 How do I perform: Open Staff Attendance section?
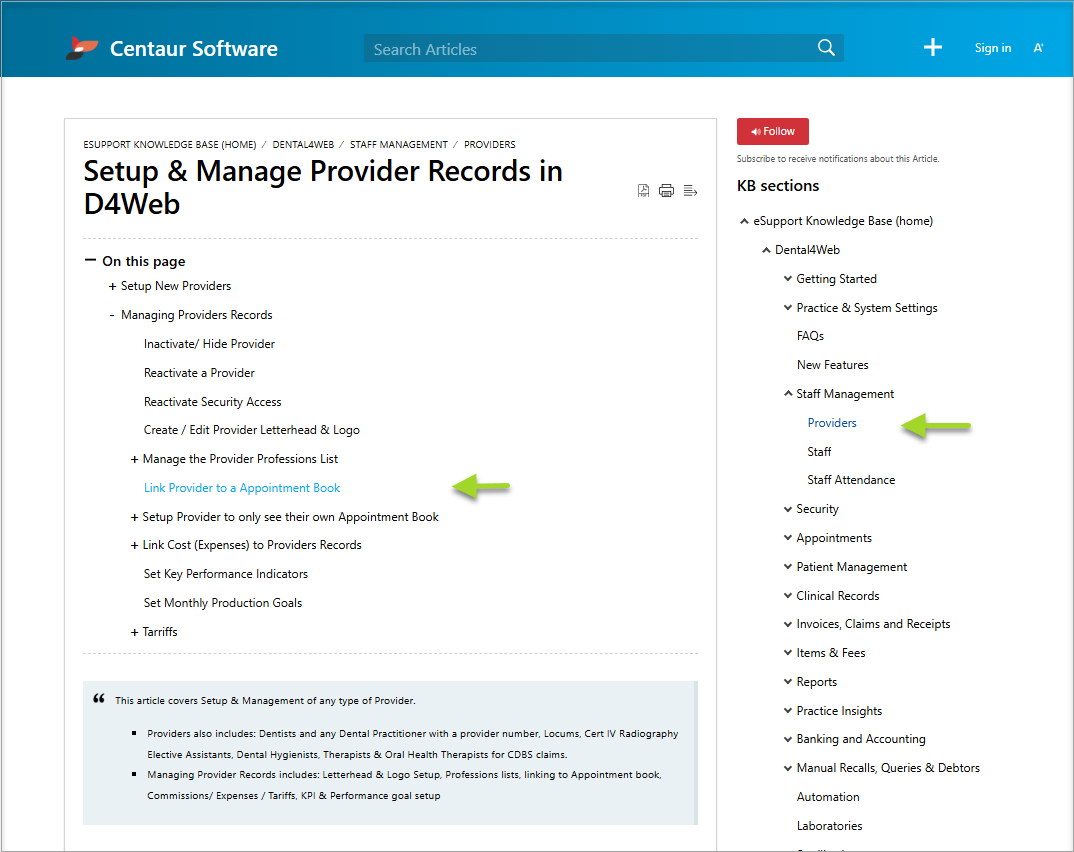tap(851, 480)
